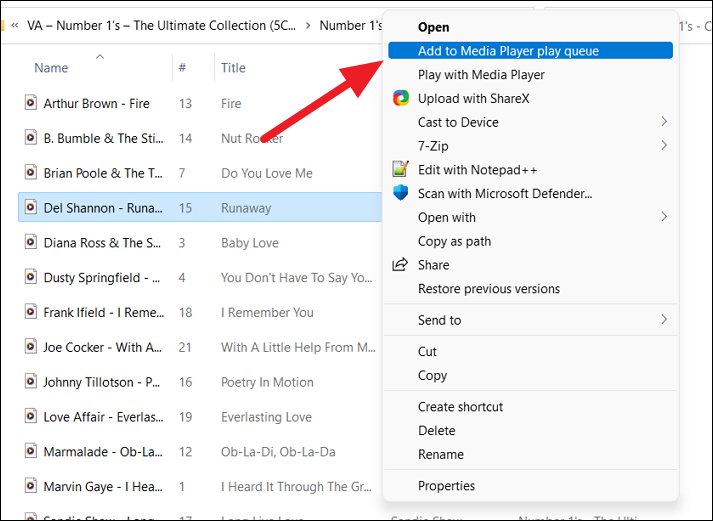713x521 pixels.
Task: Sort by the Title column header
Action: [x=233, y=68]
